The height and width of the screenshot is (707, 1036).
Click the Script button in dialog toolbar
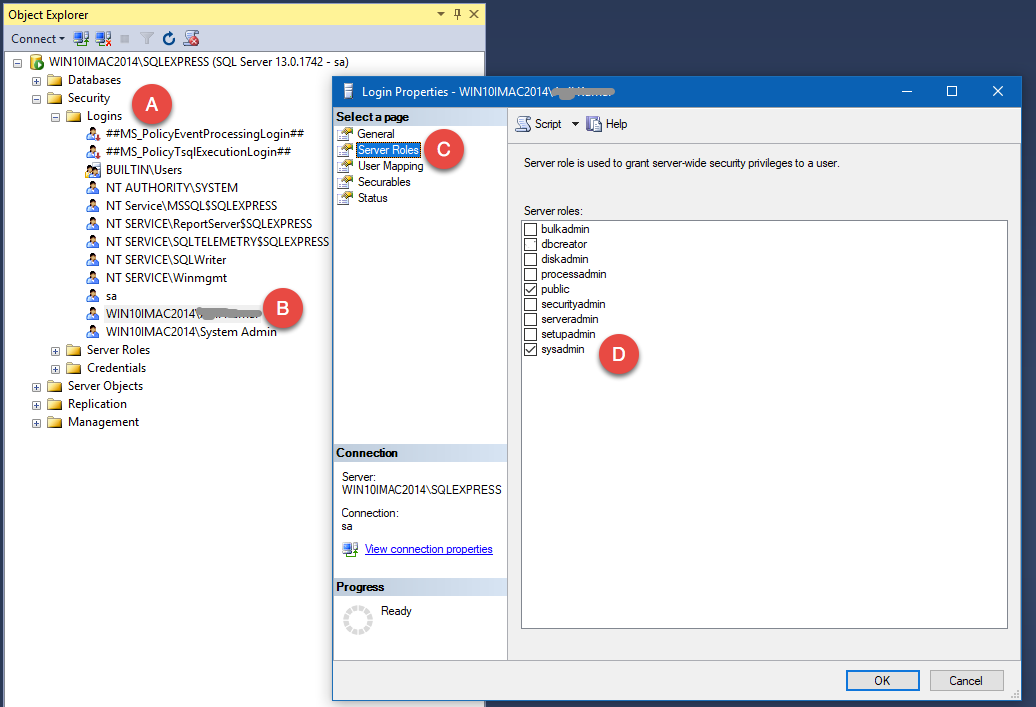(539, 124)
